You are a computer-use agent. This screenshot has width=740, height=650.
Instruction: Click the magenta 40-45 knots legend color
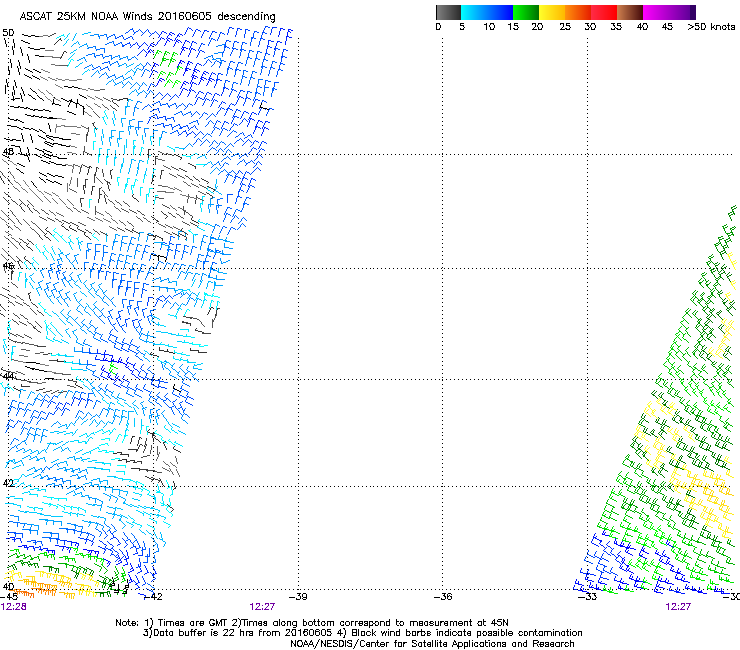(656, 12)
